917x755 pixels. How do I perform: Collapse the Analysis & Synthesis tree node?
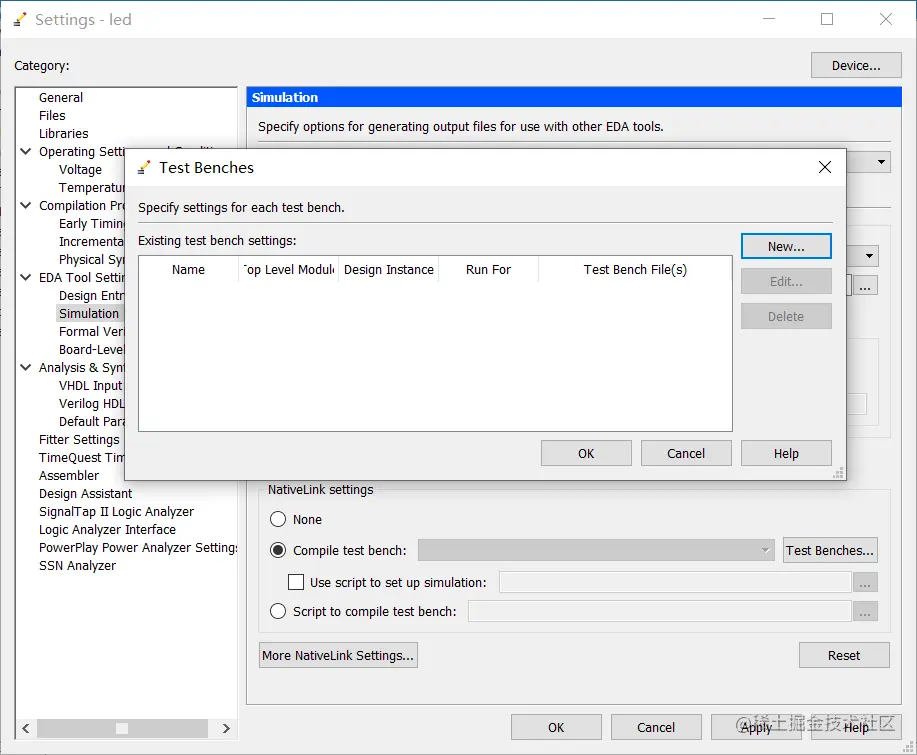click(26, 367)
